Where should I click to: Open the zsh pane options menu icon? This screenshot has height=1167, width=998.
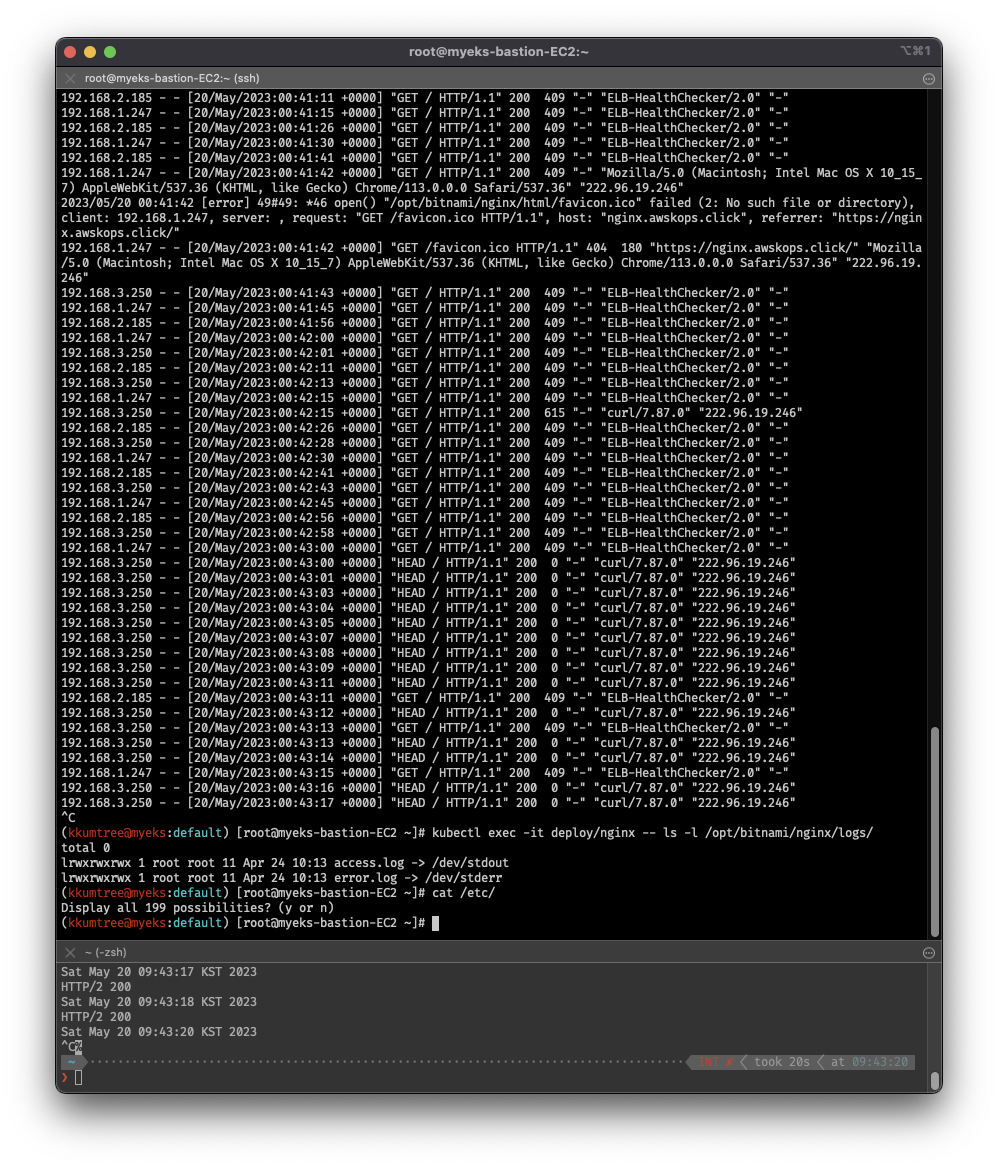pos(929,953)
